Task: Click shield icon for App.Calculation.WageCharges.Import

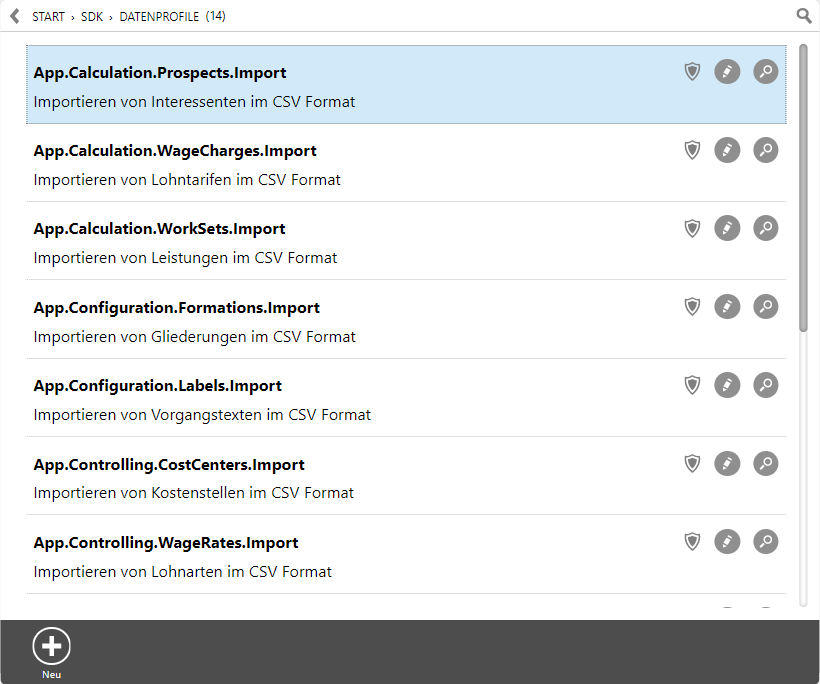Action: (x=692, y=150)
